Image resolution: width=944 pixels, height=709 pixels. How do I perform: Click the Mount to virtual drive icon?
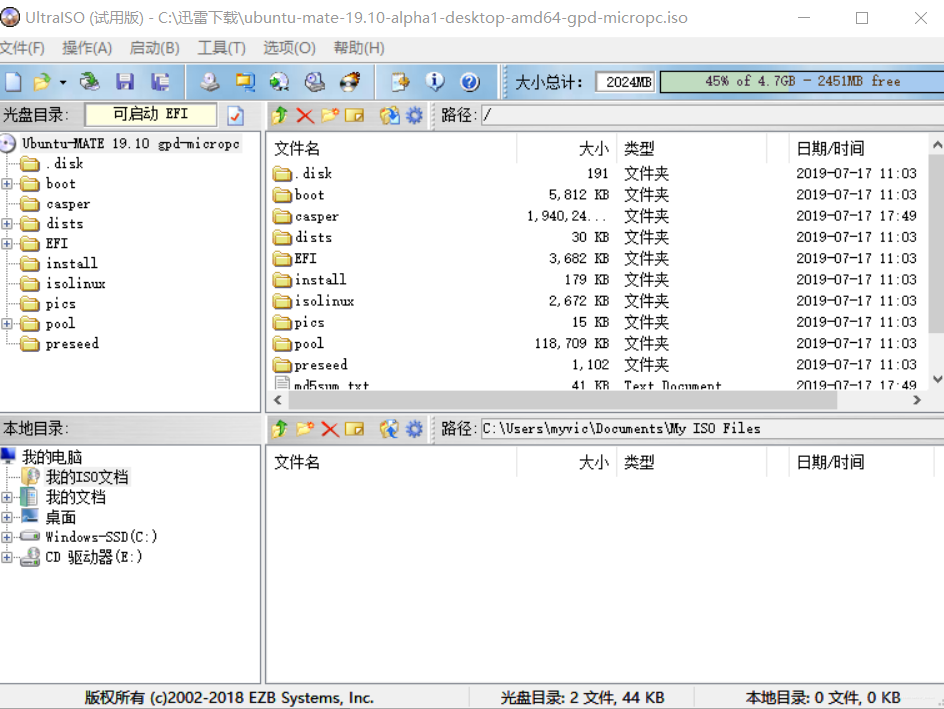tap(314, 82)
